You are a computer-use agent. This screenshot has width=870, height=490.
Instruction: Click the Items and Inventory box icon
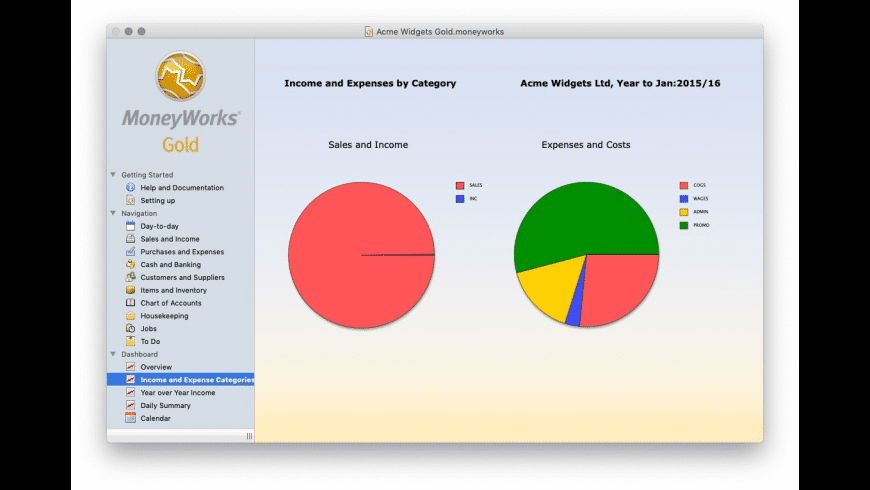pos(130,290)
